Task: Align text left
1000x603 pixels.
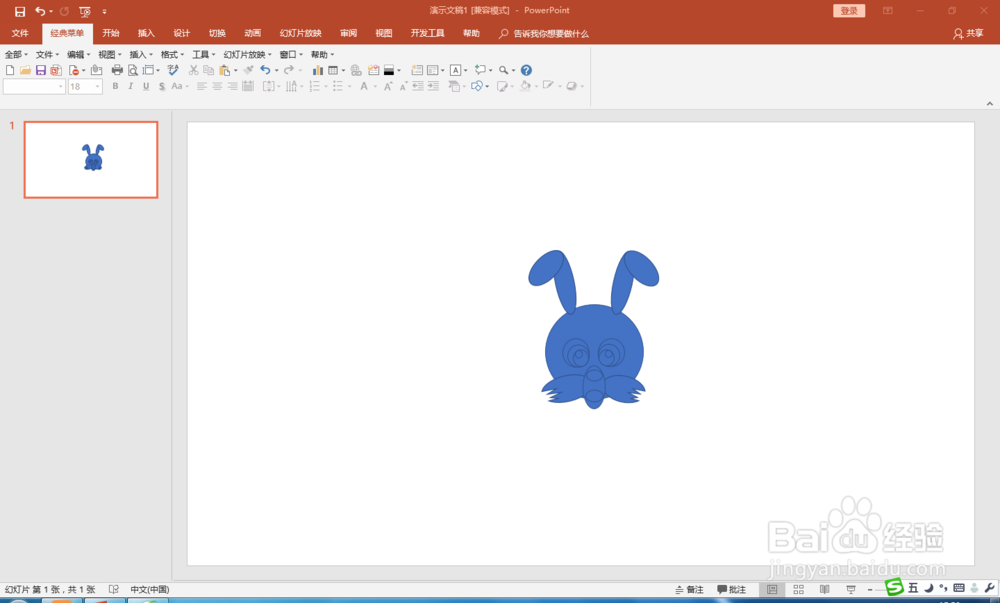Action: pos(202,86)
